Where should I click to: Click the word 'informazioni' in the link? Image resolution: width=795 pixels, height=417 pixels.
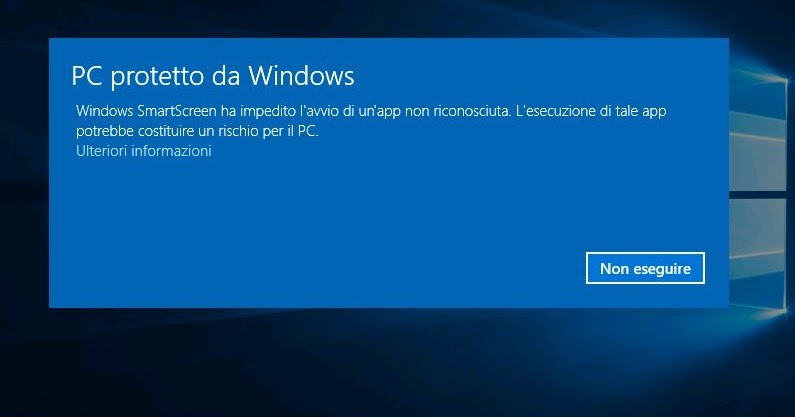click(171, 151)
